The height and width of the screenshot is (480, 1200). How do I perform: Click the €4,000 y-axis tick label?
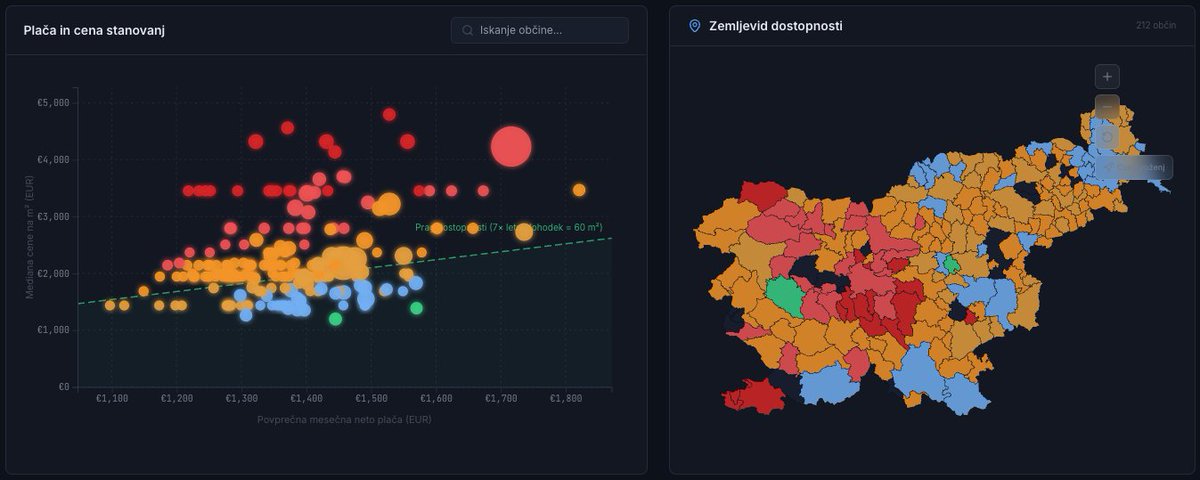click(53, 159)
